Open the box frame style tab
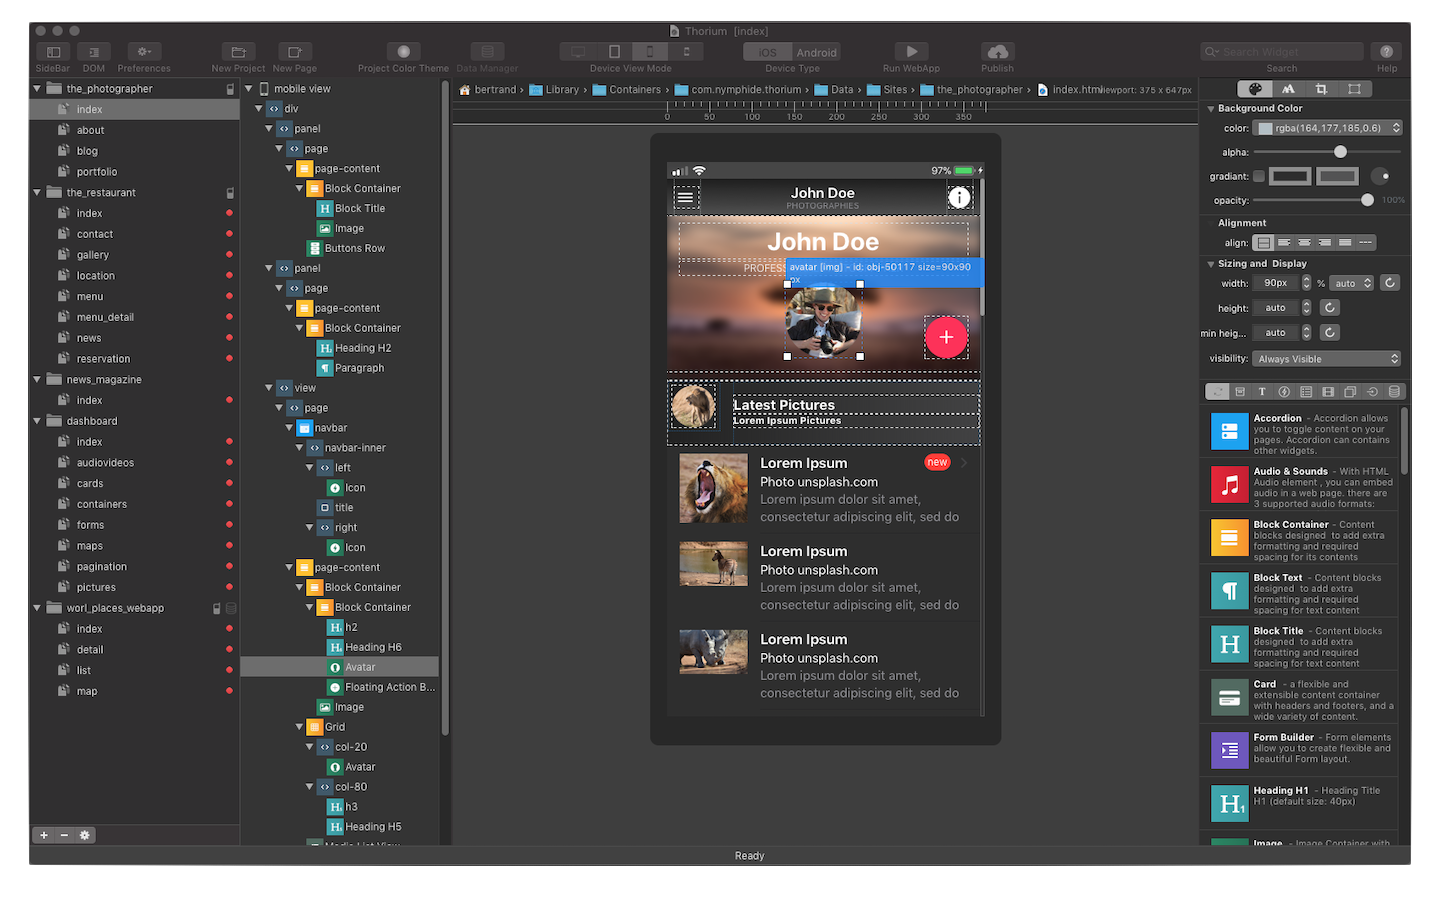The width and height of the screenshot is (1440, 900). 1354,89
